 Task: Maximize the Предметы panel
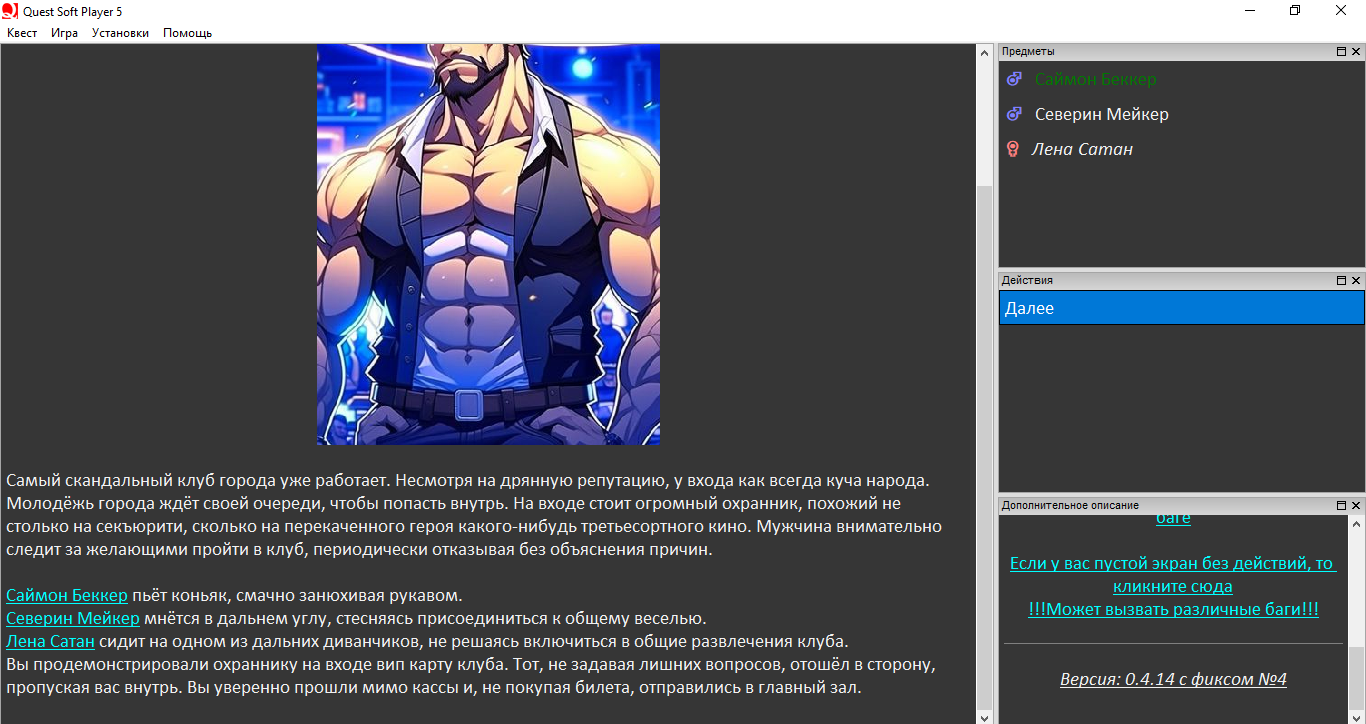1341,51
